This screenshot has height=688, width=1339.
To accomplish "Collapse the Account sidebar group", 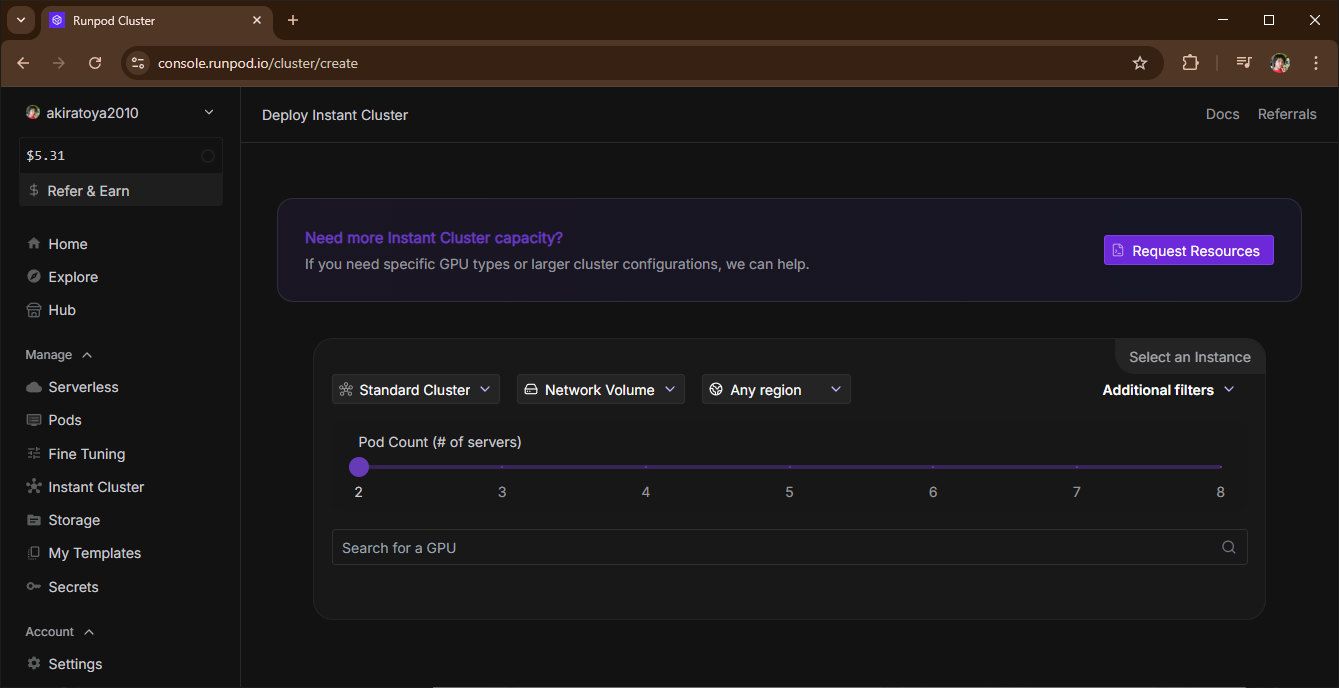I will (60, 632).
